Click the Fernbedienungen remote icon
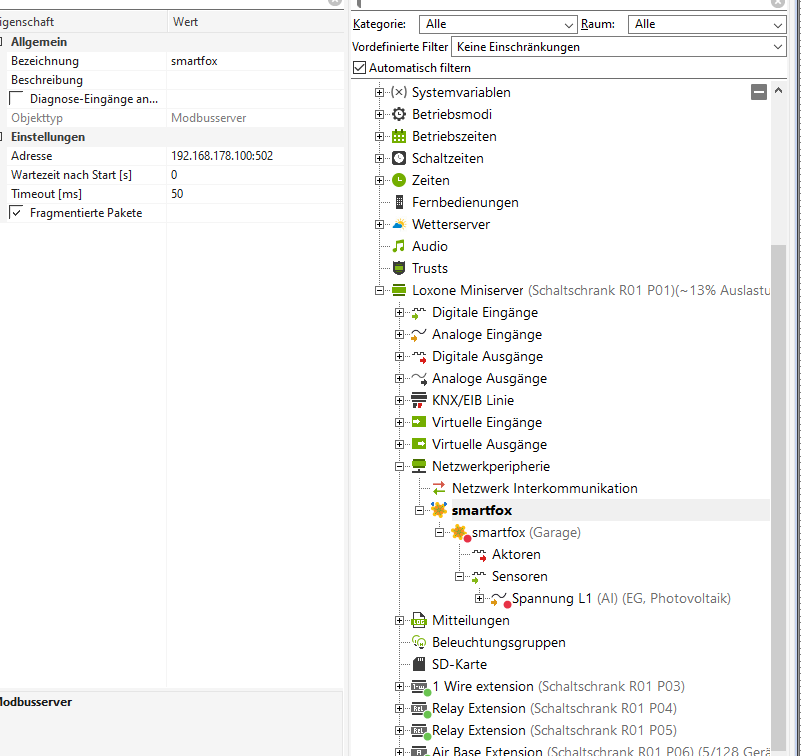The width and height of the screenshot is (801, 756). 399,202
